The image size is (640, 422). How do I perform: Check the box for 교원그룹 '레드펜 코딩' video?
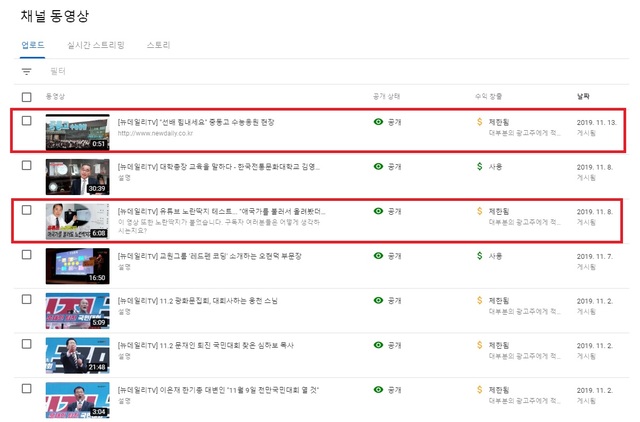pyautogui.click(x=27, y=255)
